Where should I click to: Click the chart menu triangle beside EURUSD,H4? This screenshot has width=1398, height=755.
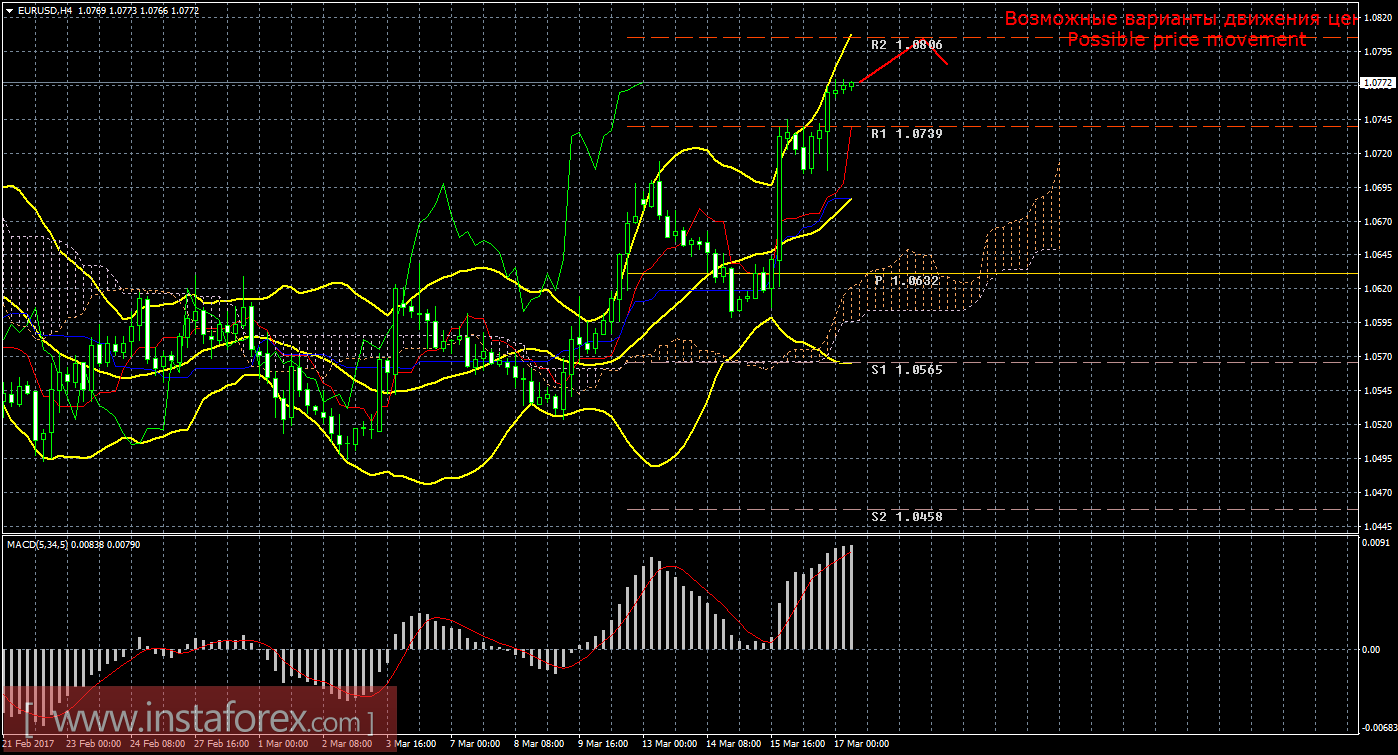pos(9,9)
